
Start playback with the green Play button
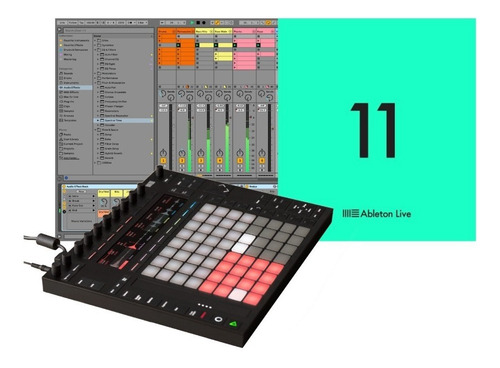click(x=192, y=23)
